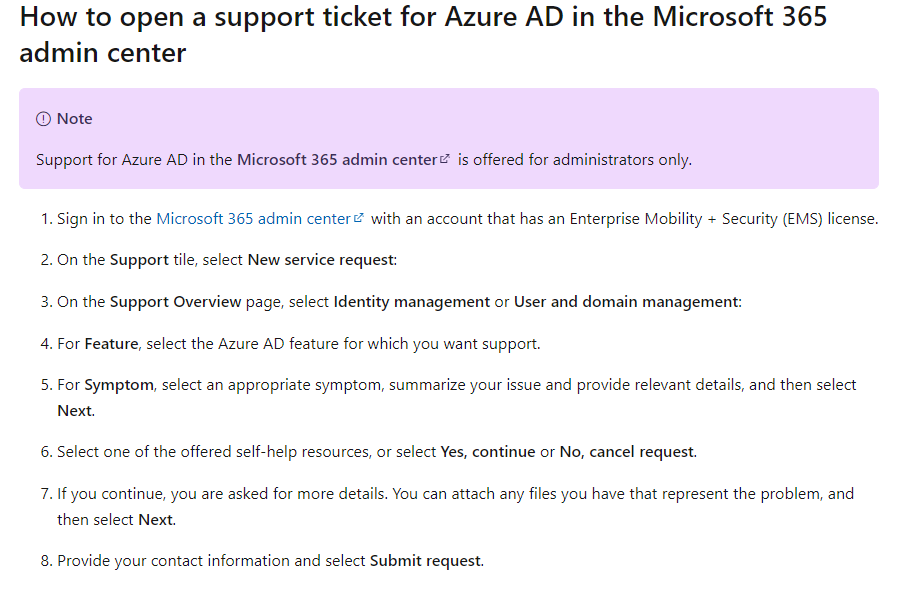Click "Identity management" bold text
This screenshot has height=589, width=909.
pos(412,302)
